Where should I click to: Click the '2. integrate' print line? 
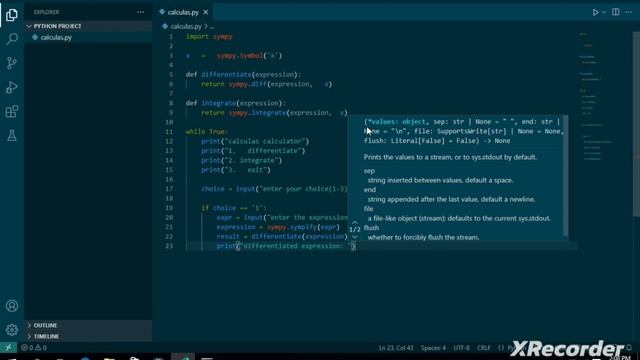(x=242, y=160)
